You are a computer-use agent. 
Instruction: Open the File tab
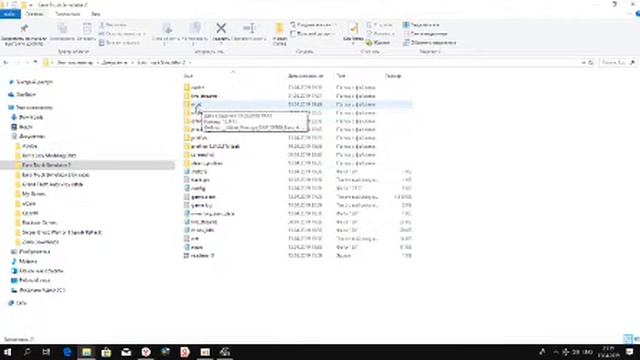pos(10,14)
